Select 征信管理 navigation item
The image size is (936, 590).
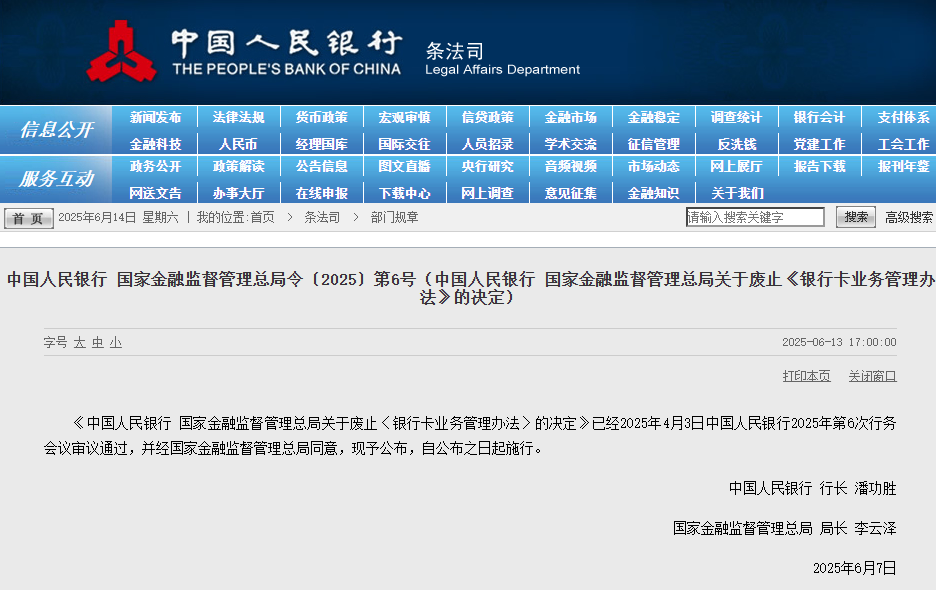(653, 145)
